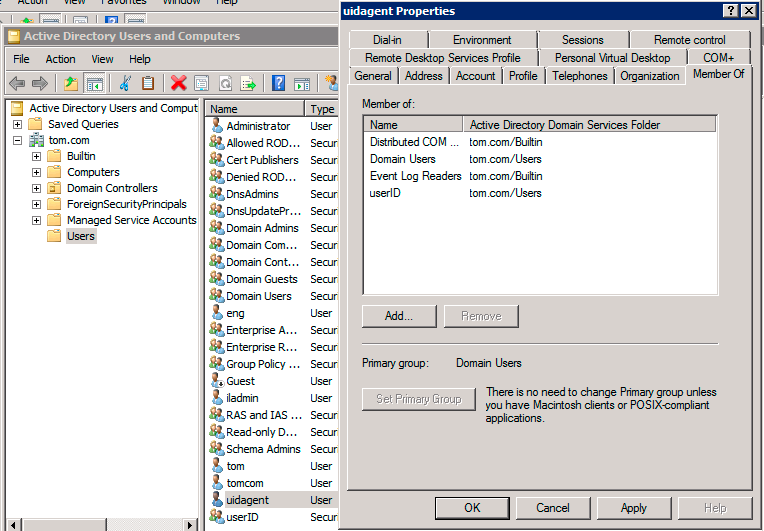
Task: Select the Users folder in the tree
Action: tap(80, 236)
